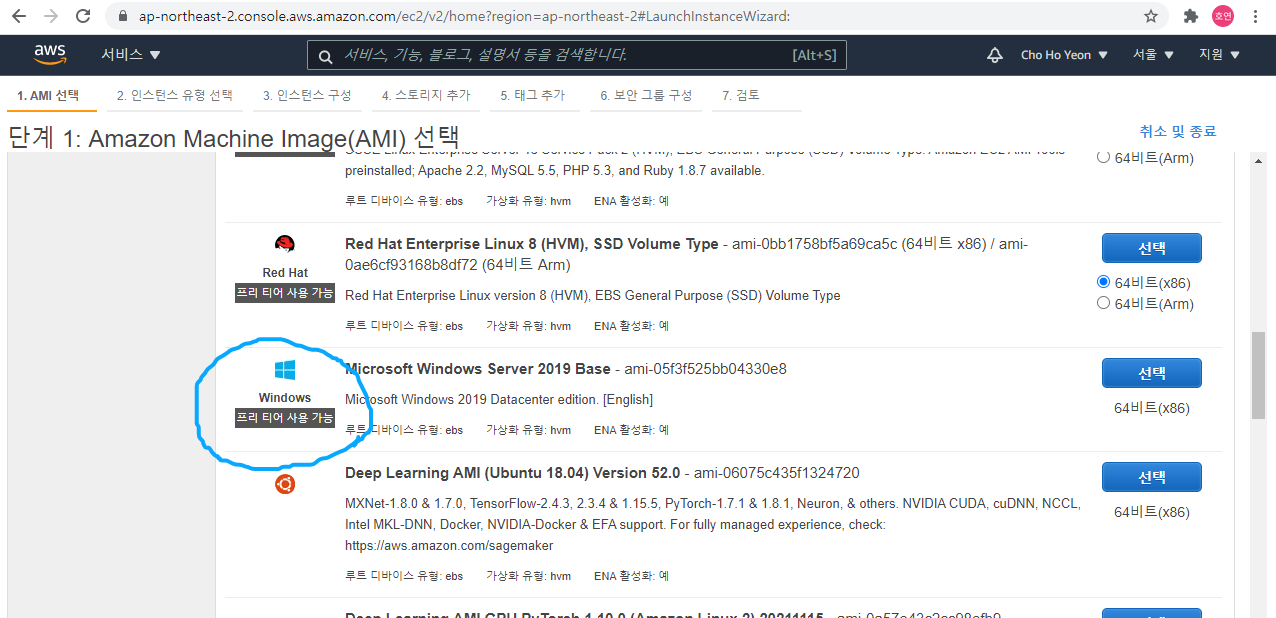Click 선택 for Red Hat Enterprise Linux 8

[1152, 248]
